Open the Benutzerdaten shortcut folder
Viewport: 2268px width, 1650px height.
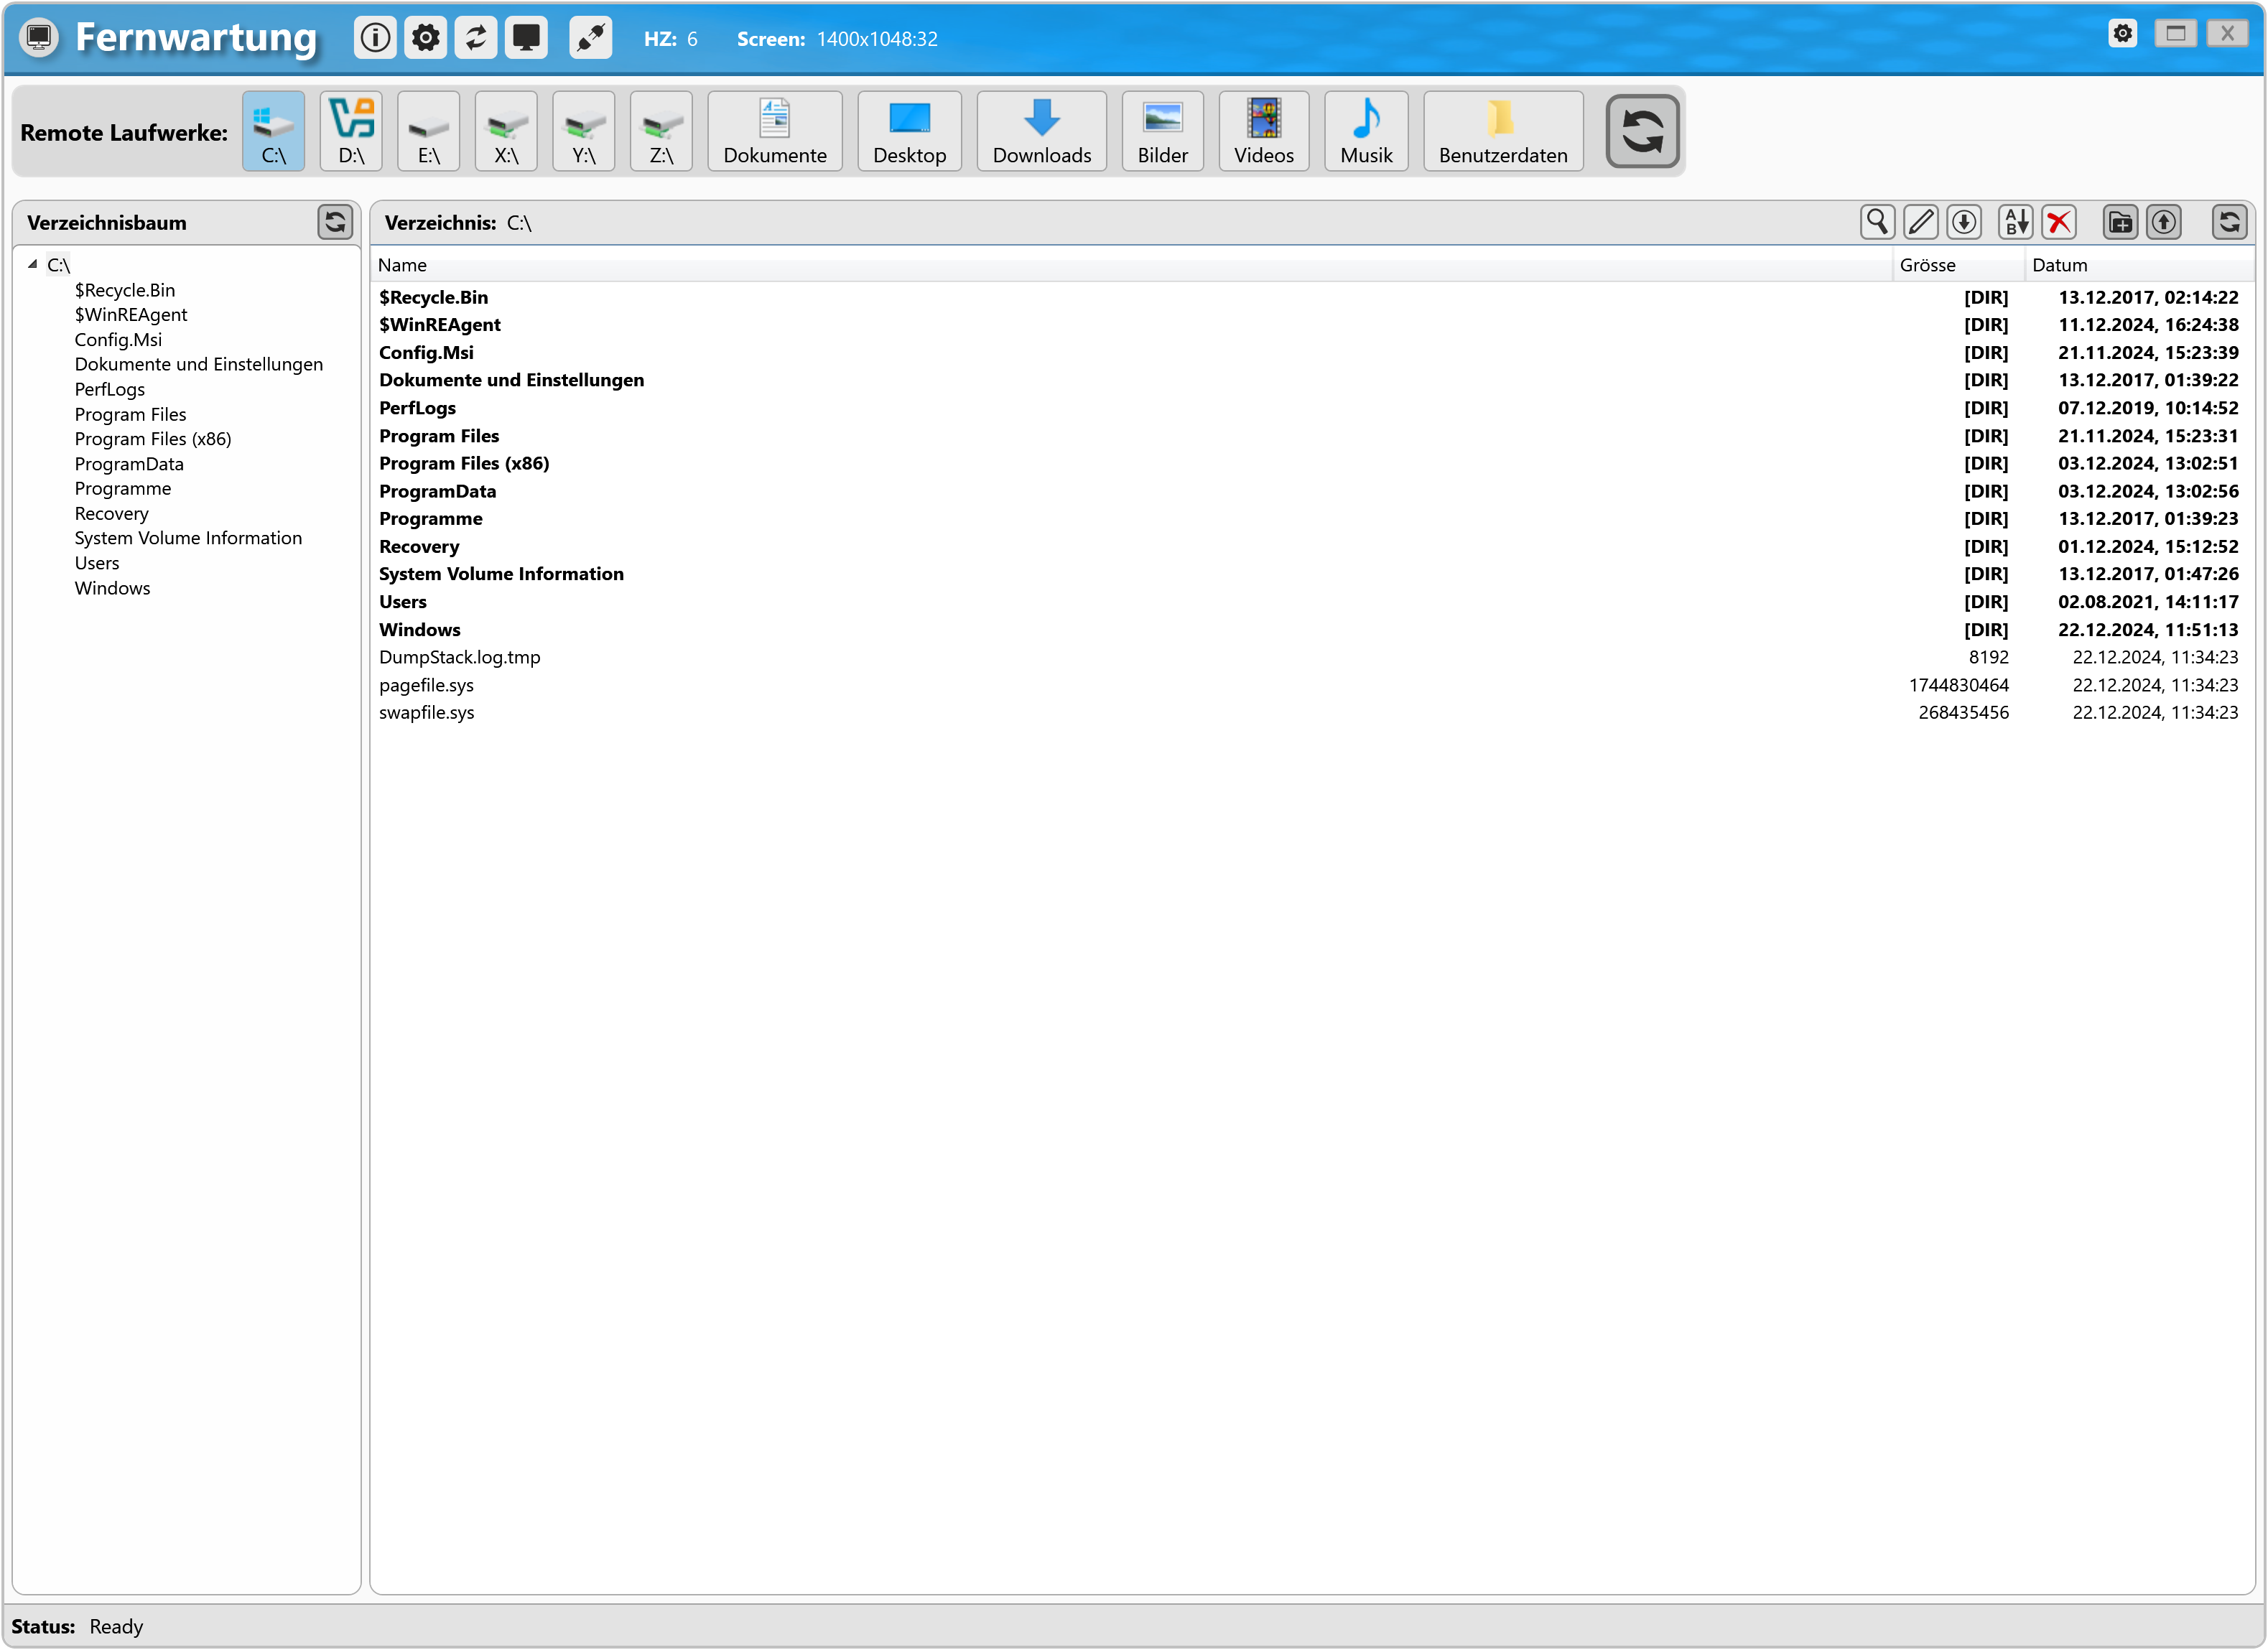1502,131
